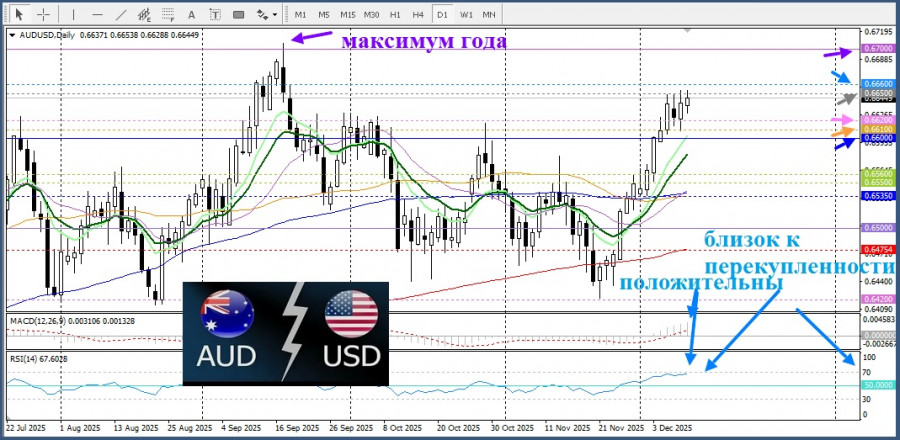Select the arrow cursor tool

coord(19,14)
